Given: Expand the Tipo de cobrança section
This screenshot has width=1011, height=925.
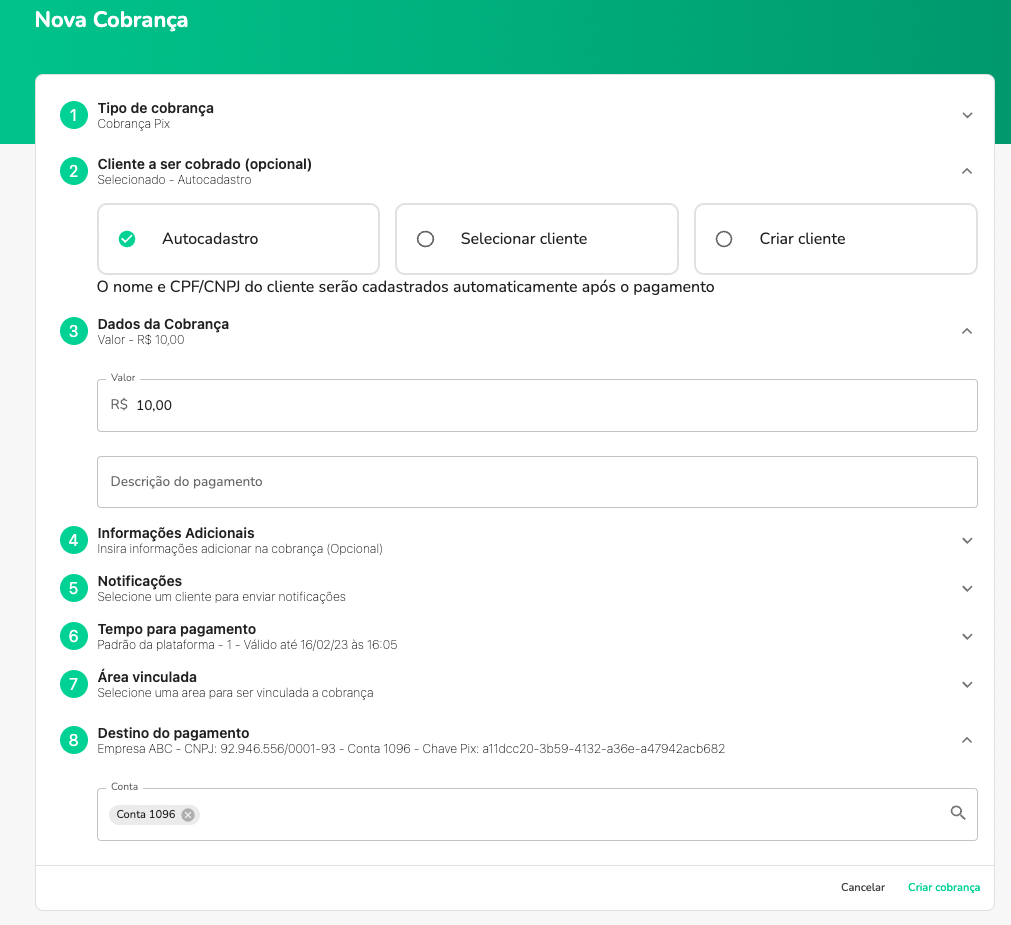Looking at the screenshot, I should (967, 115).
